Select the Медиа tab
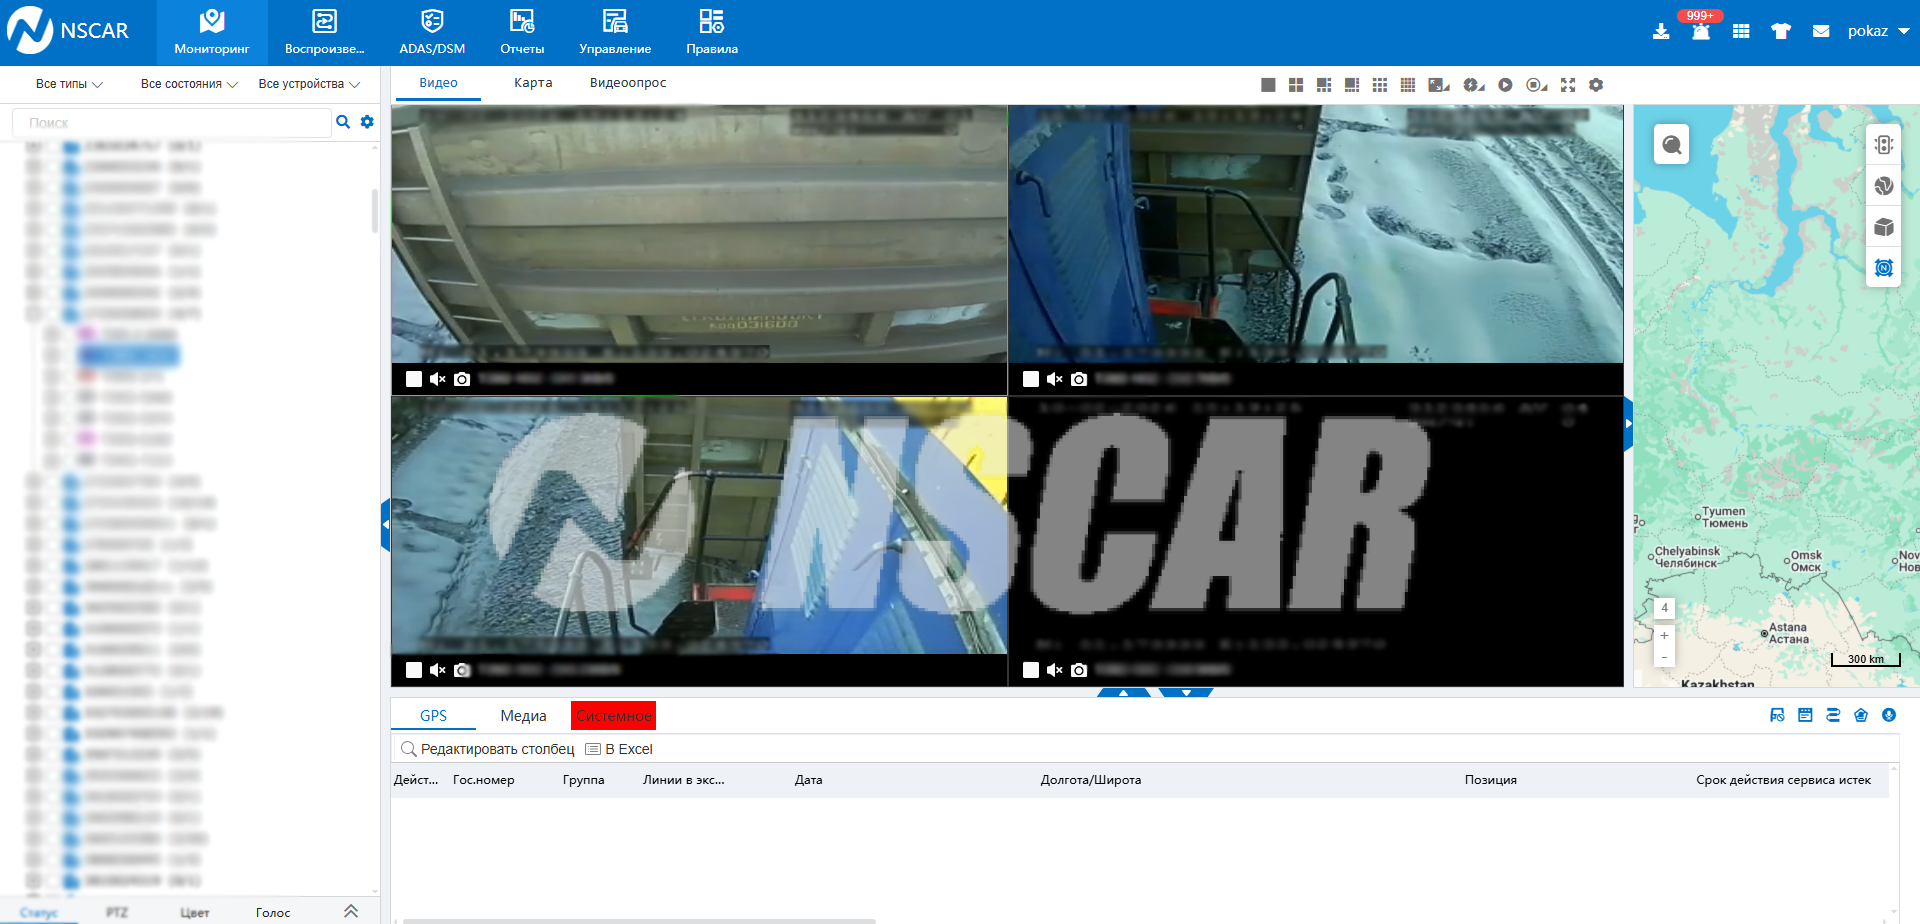This screenshot has width=1920, height=924. (523, 716)
